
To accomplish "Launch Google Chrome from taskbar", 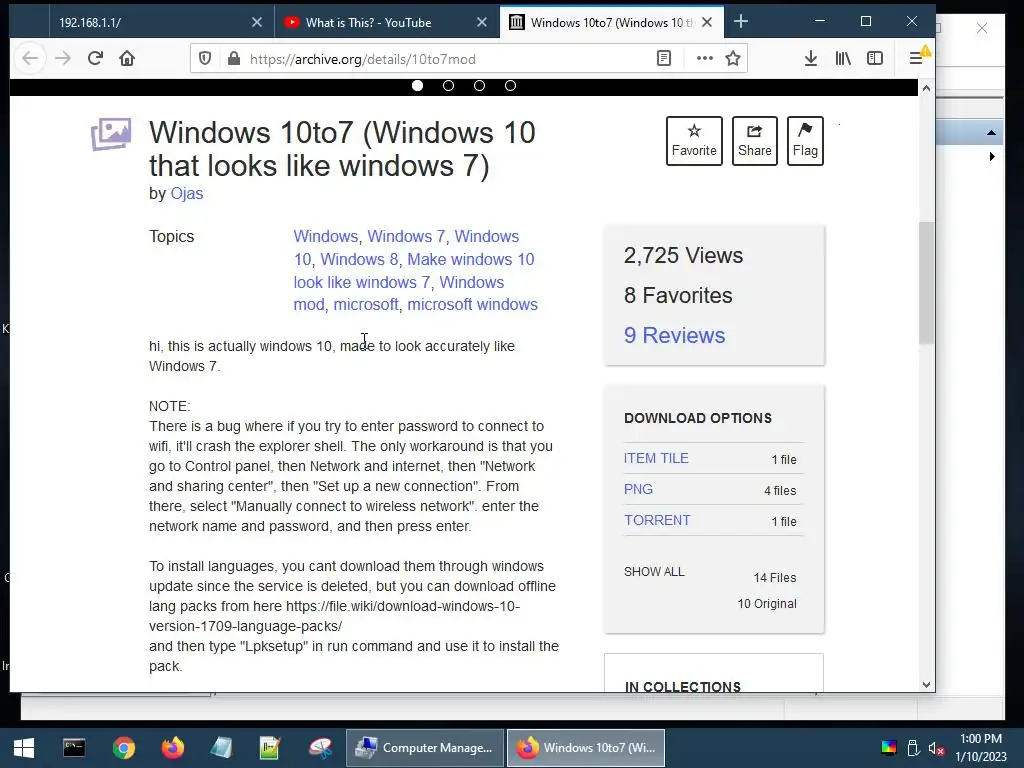I will (123, 748).
